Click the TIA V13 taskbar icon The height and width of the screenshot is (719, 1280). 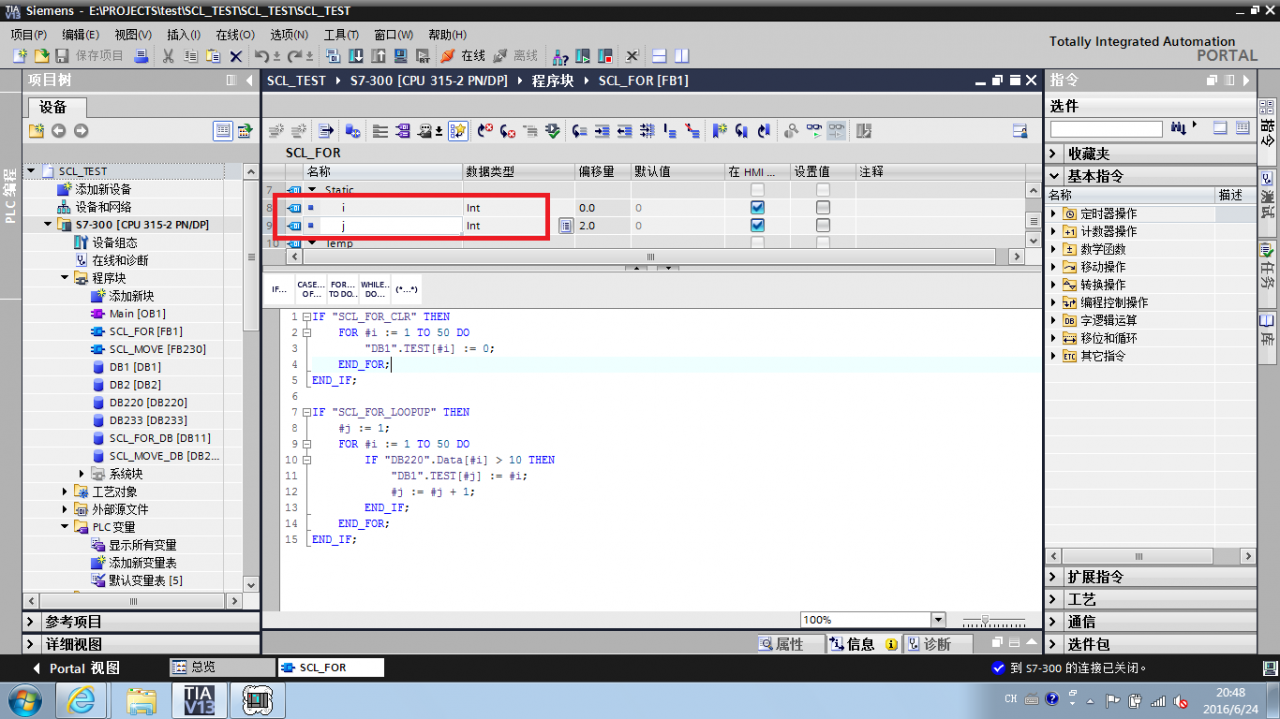pos(199,699)
